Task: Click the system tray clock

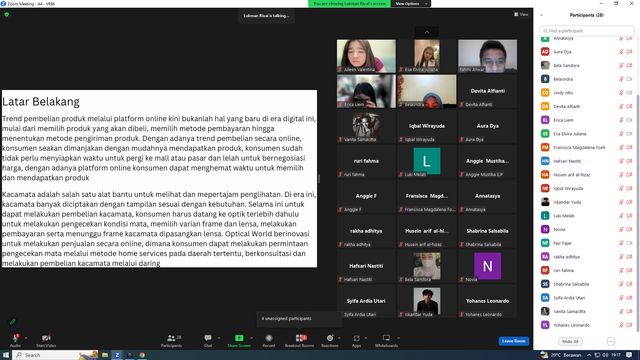Action: click(616, 355)
